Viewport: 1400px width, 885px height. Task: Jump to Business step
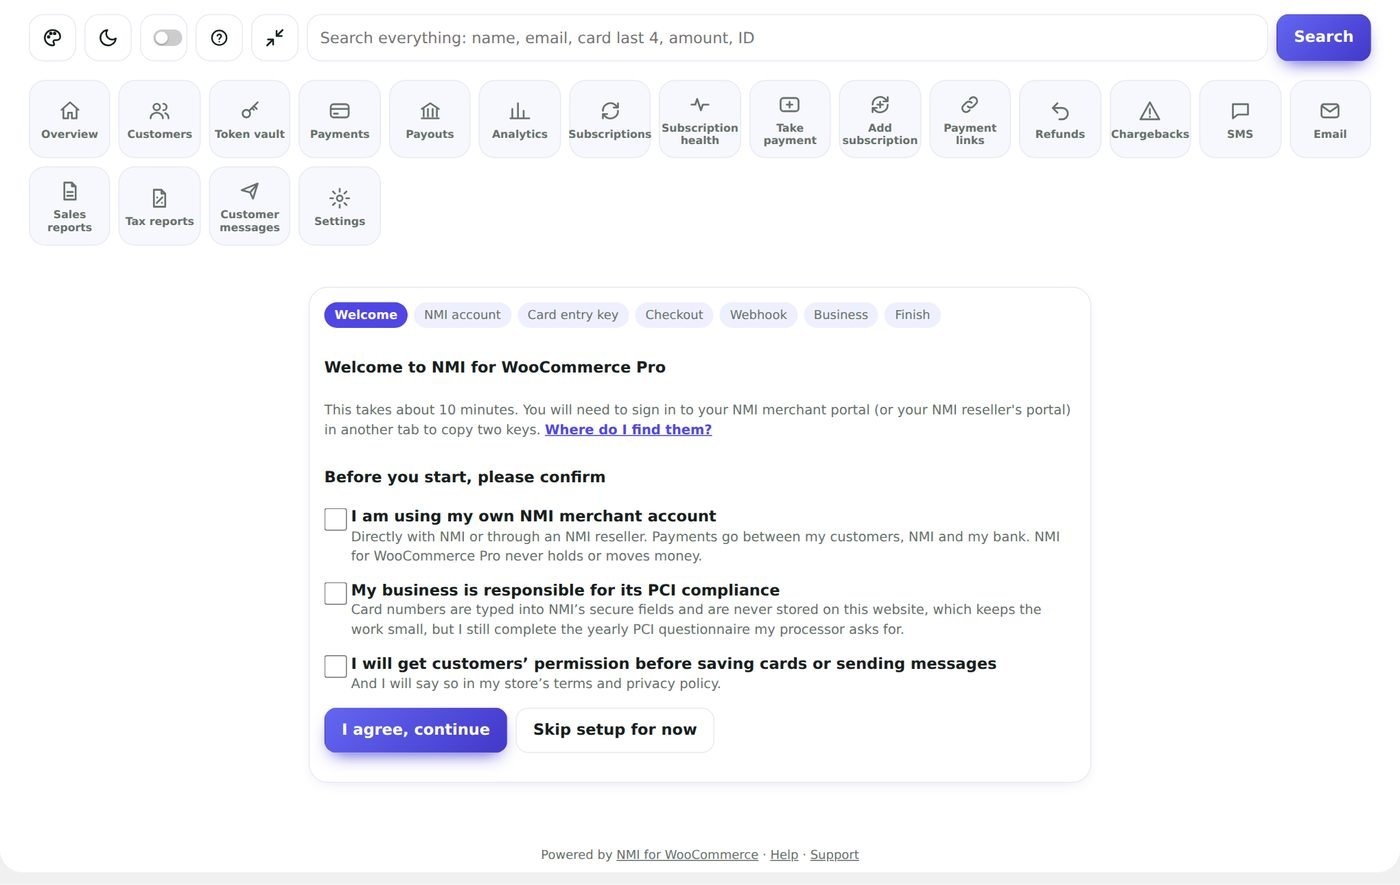(x=841, y=315)
